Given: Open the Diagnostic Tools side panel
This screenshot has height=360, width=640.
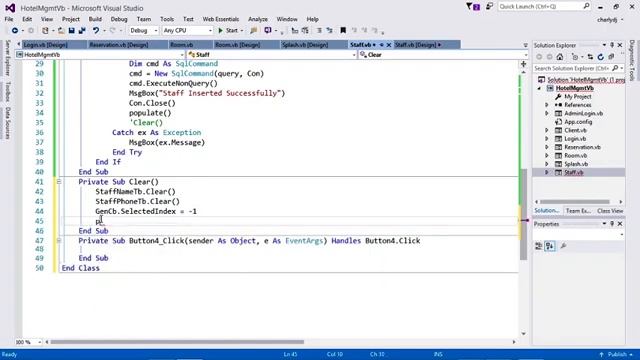Looking at the screenshot, I should 632,60.
